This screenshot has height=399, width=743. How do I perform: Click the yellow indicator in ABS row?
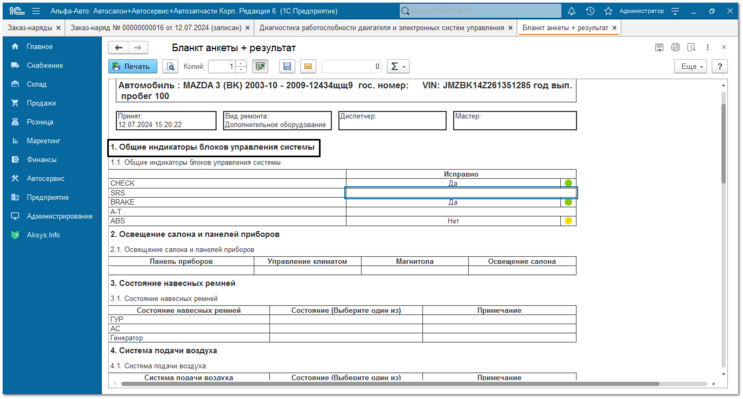point(568,221)
